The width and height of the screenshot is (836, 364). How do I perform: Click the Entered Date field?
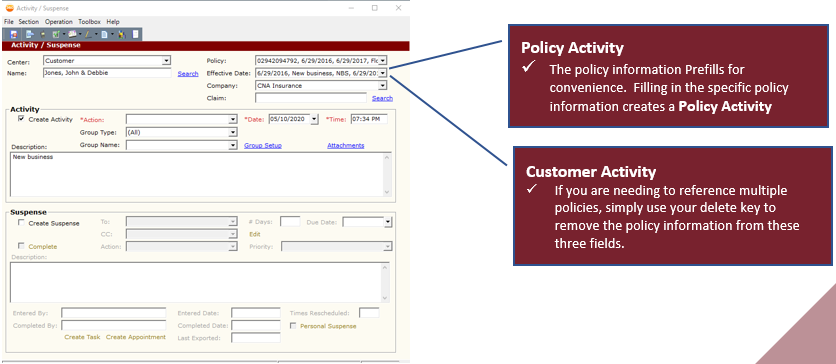click(x=256, y=313)
